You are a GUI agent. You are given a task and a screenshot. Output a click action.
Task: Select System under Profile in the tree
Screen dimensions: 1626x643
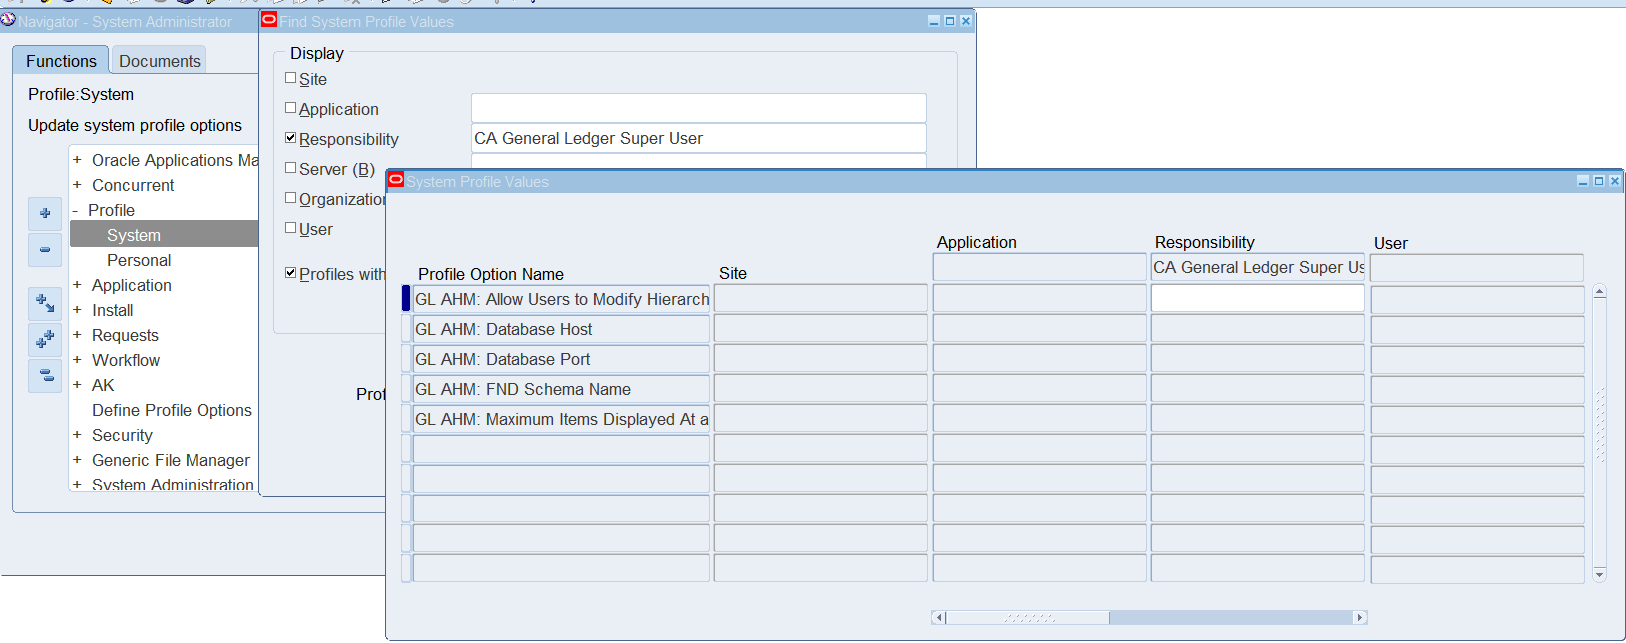point(134,235)
